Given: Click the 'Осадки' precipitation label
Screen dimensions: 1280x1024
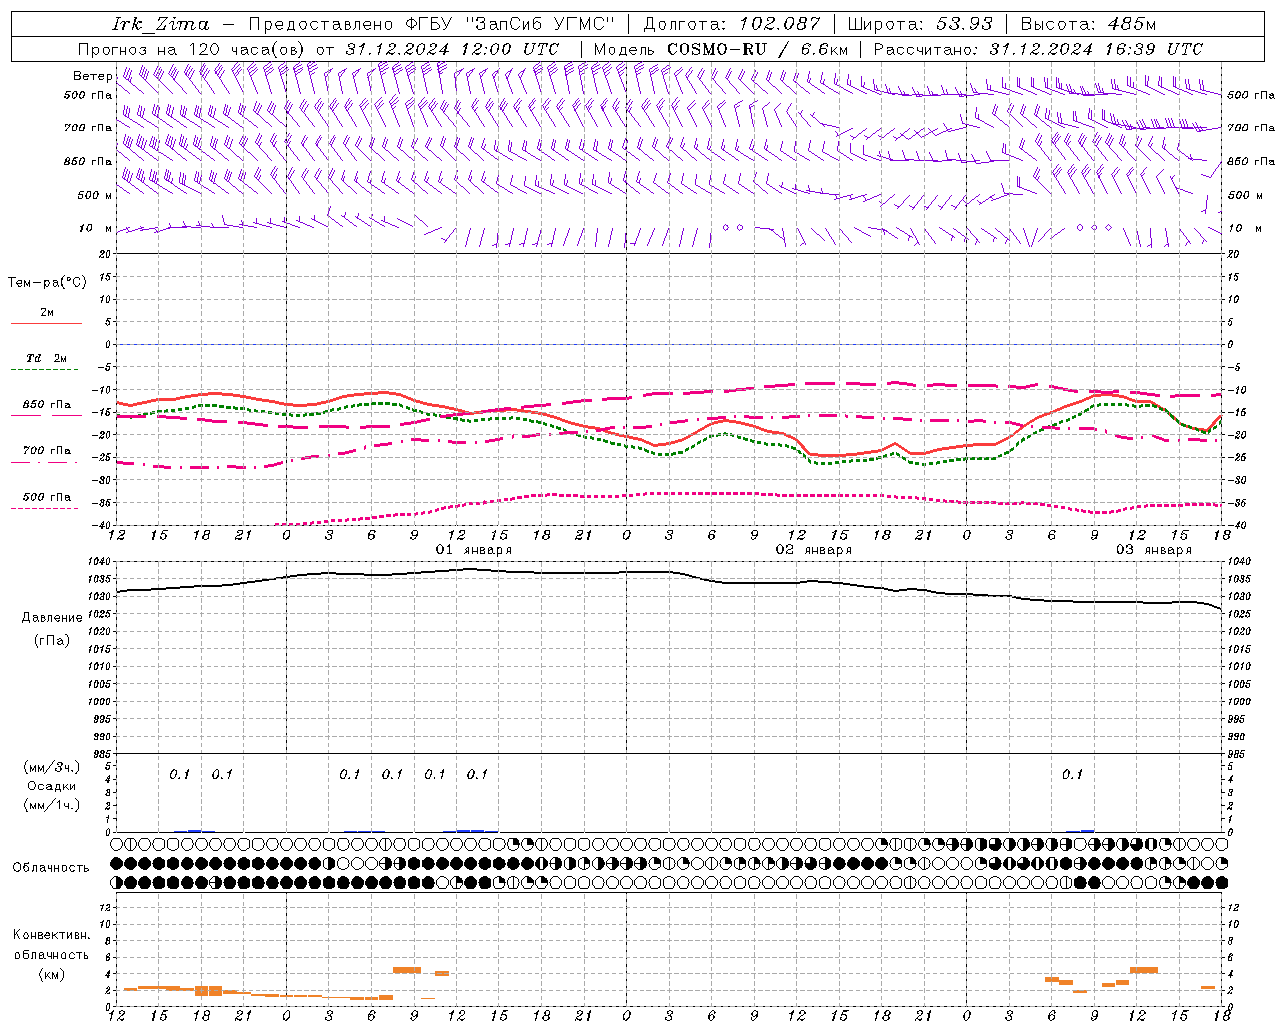Looking at the screenshot, I should 52,786.
